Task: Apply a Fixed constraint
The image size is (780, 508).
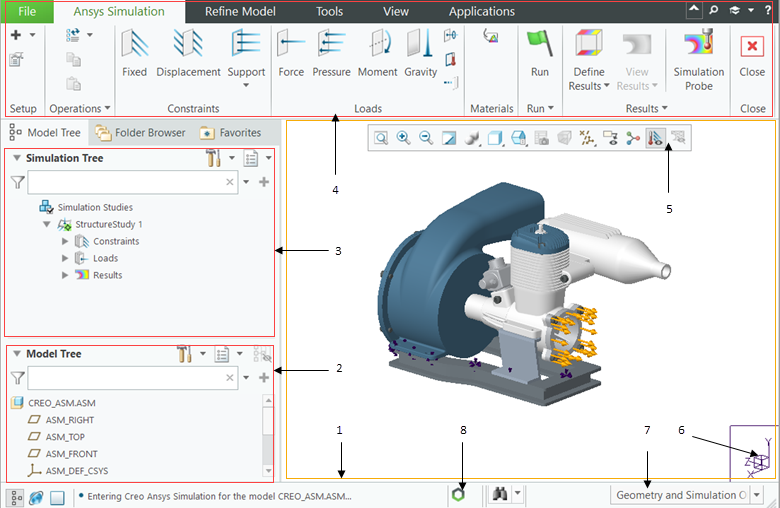Action: pyautogui.click(x=134, y=53)
